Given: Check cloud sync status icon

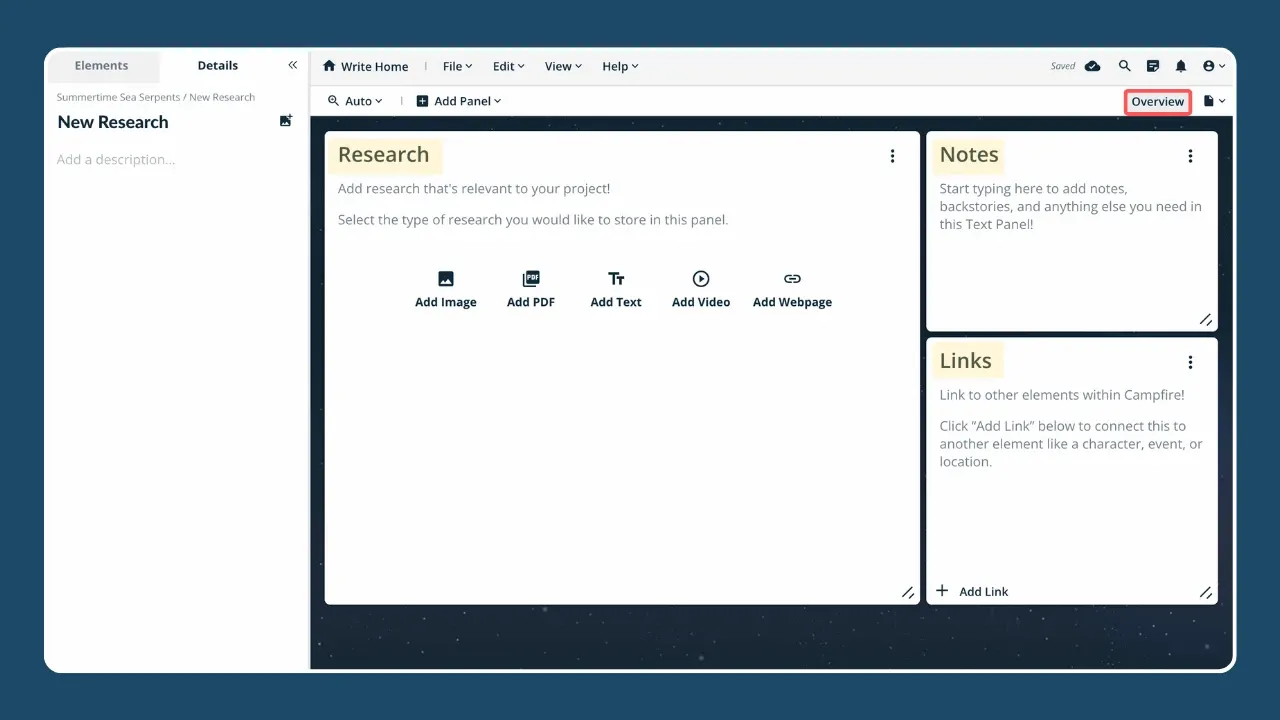Looking at the screenshot, I should (1092, 65).
